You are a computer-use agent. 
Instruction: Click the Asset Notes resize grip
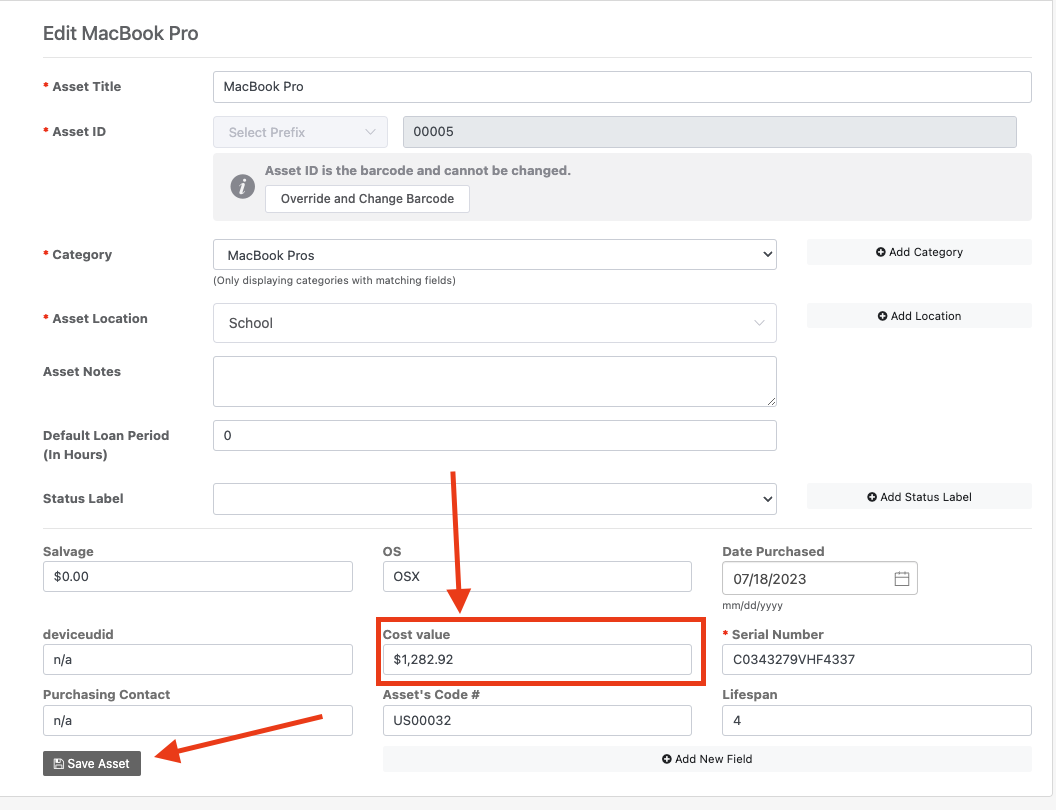point(771,401)
